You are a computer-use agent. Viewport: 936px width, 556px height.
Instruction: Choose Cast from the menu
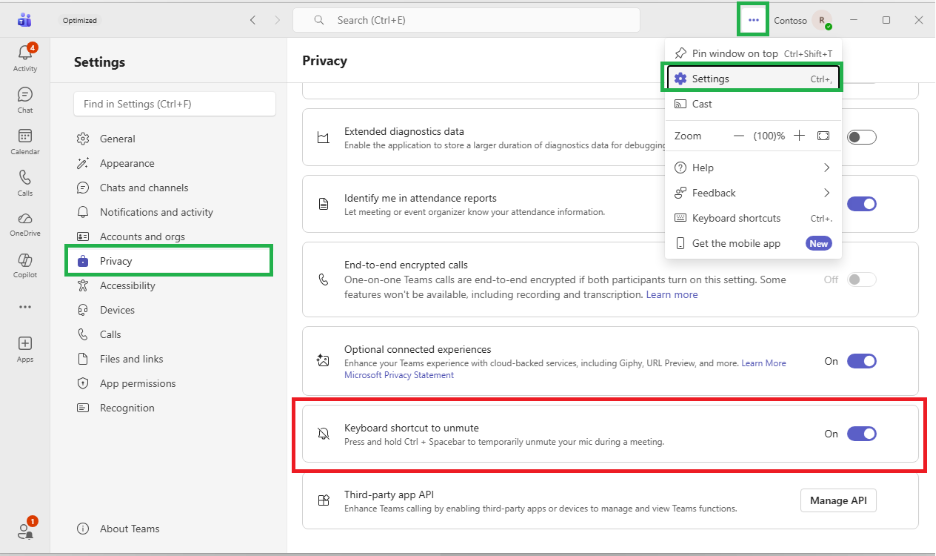[x=753, y=104]
